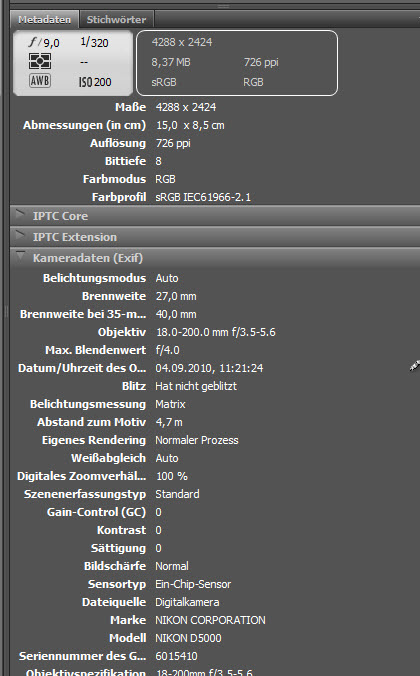Click the file summary box showing 8,37 MB
Image resolution: width=420 pixels, height=676 pixels.
pos(237,63)
